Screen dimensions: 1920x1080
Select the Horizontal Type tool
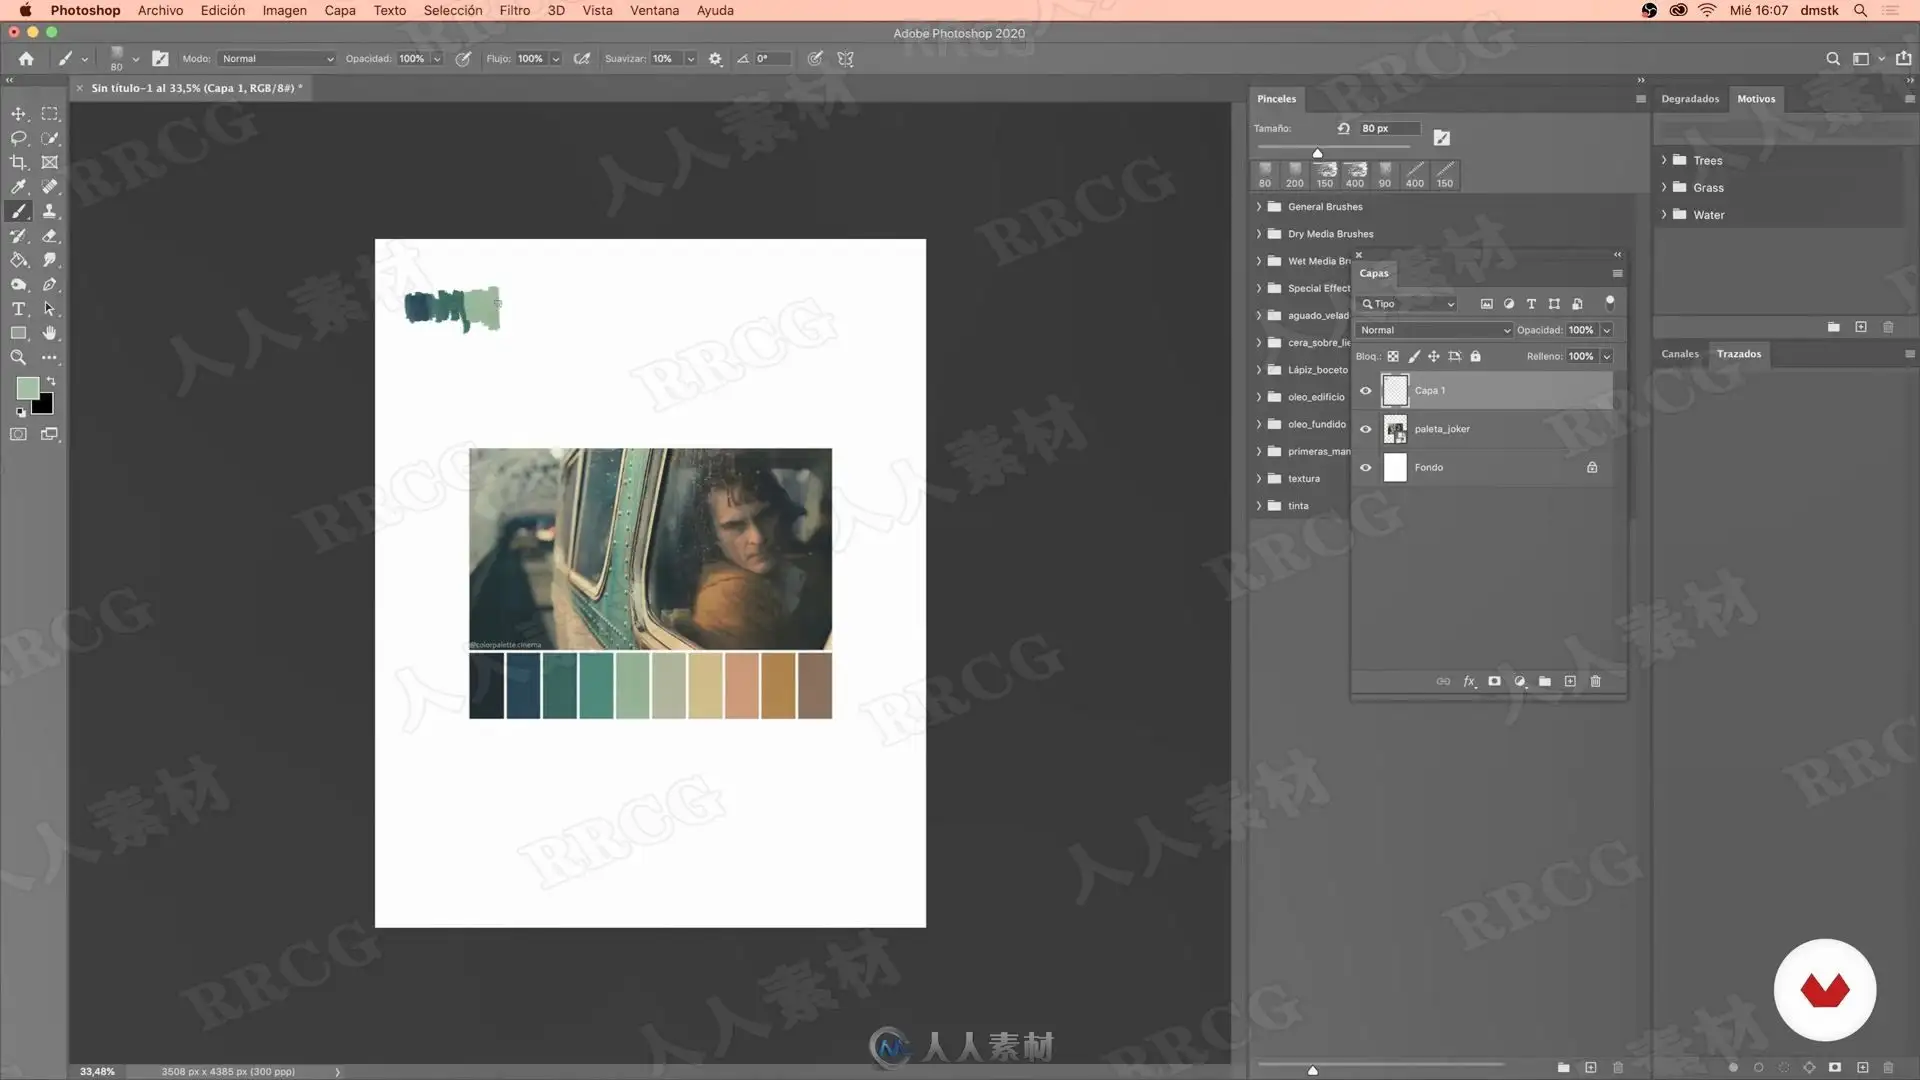(18, 309)
